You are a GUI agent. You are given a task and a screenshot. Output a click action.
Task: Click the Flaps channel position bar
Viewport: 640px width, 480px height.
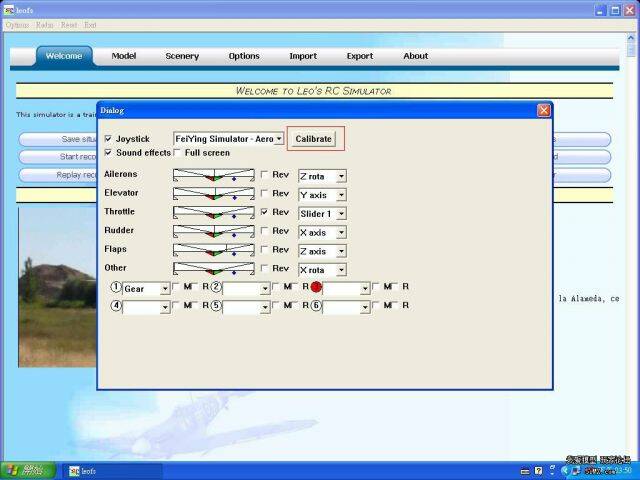tap(214, 250)
